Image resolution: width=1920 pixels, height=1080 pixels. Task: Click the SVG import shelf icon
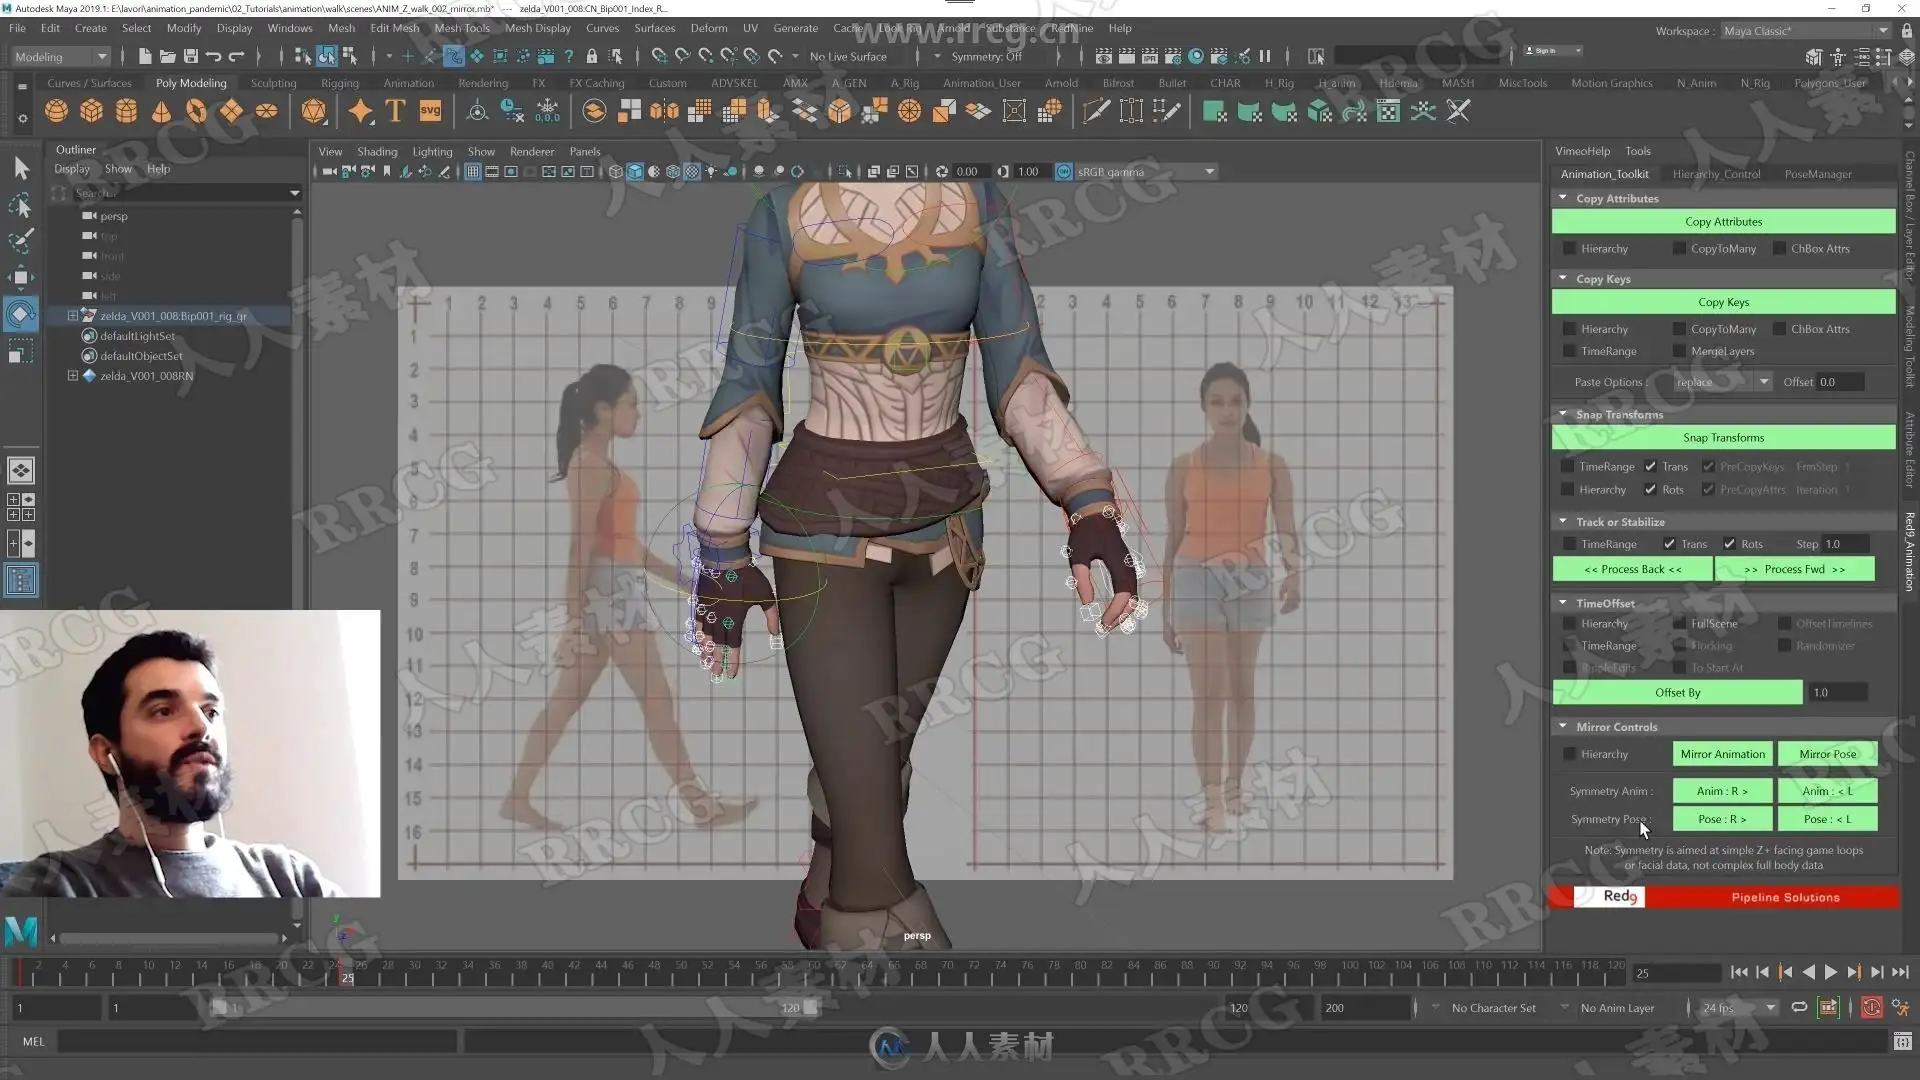point(430,112)
